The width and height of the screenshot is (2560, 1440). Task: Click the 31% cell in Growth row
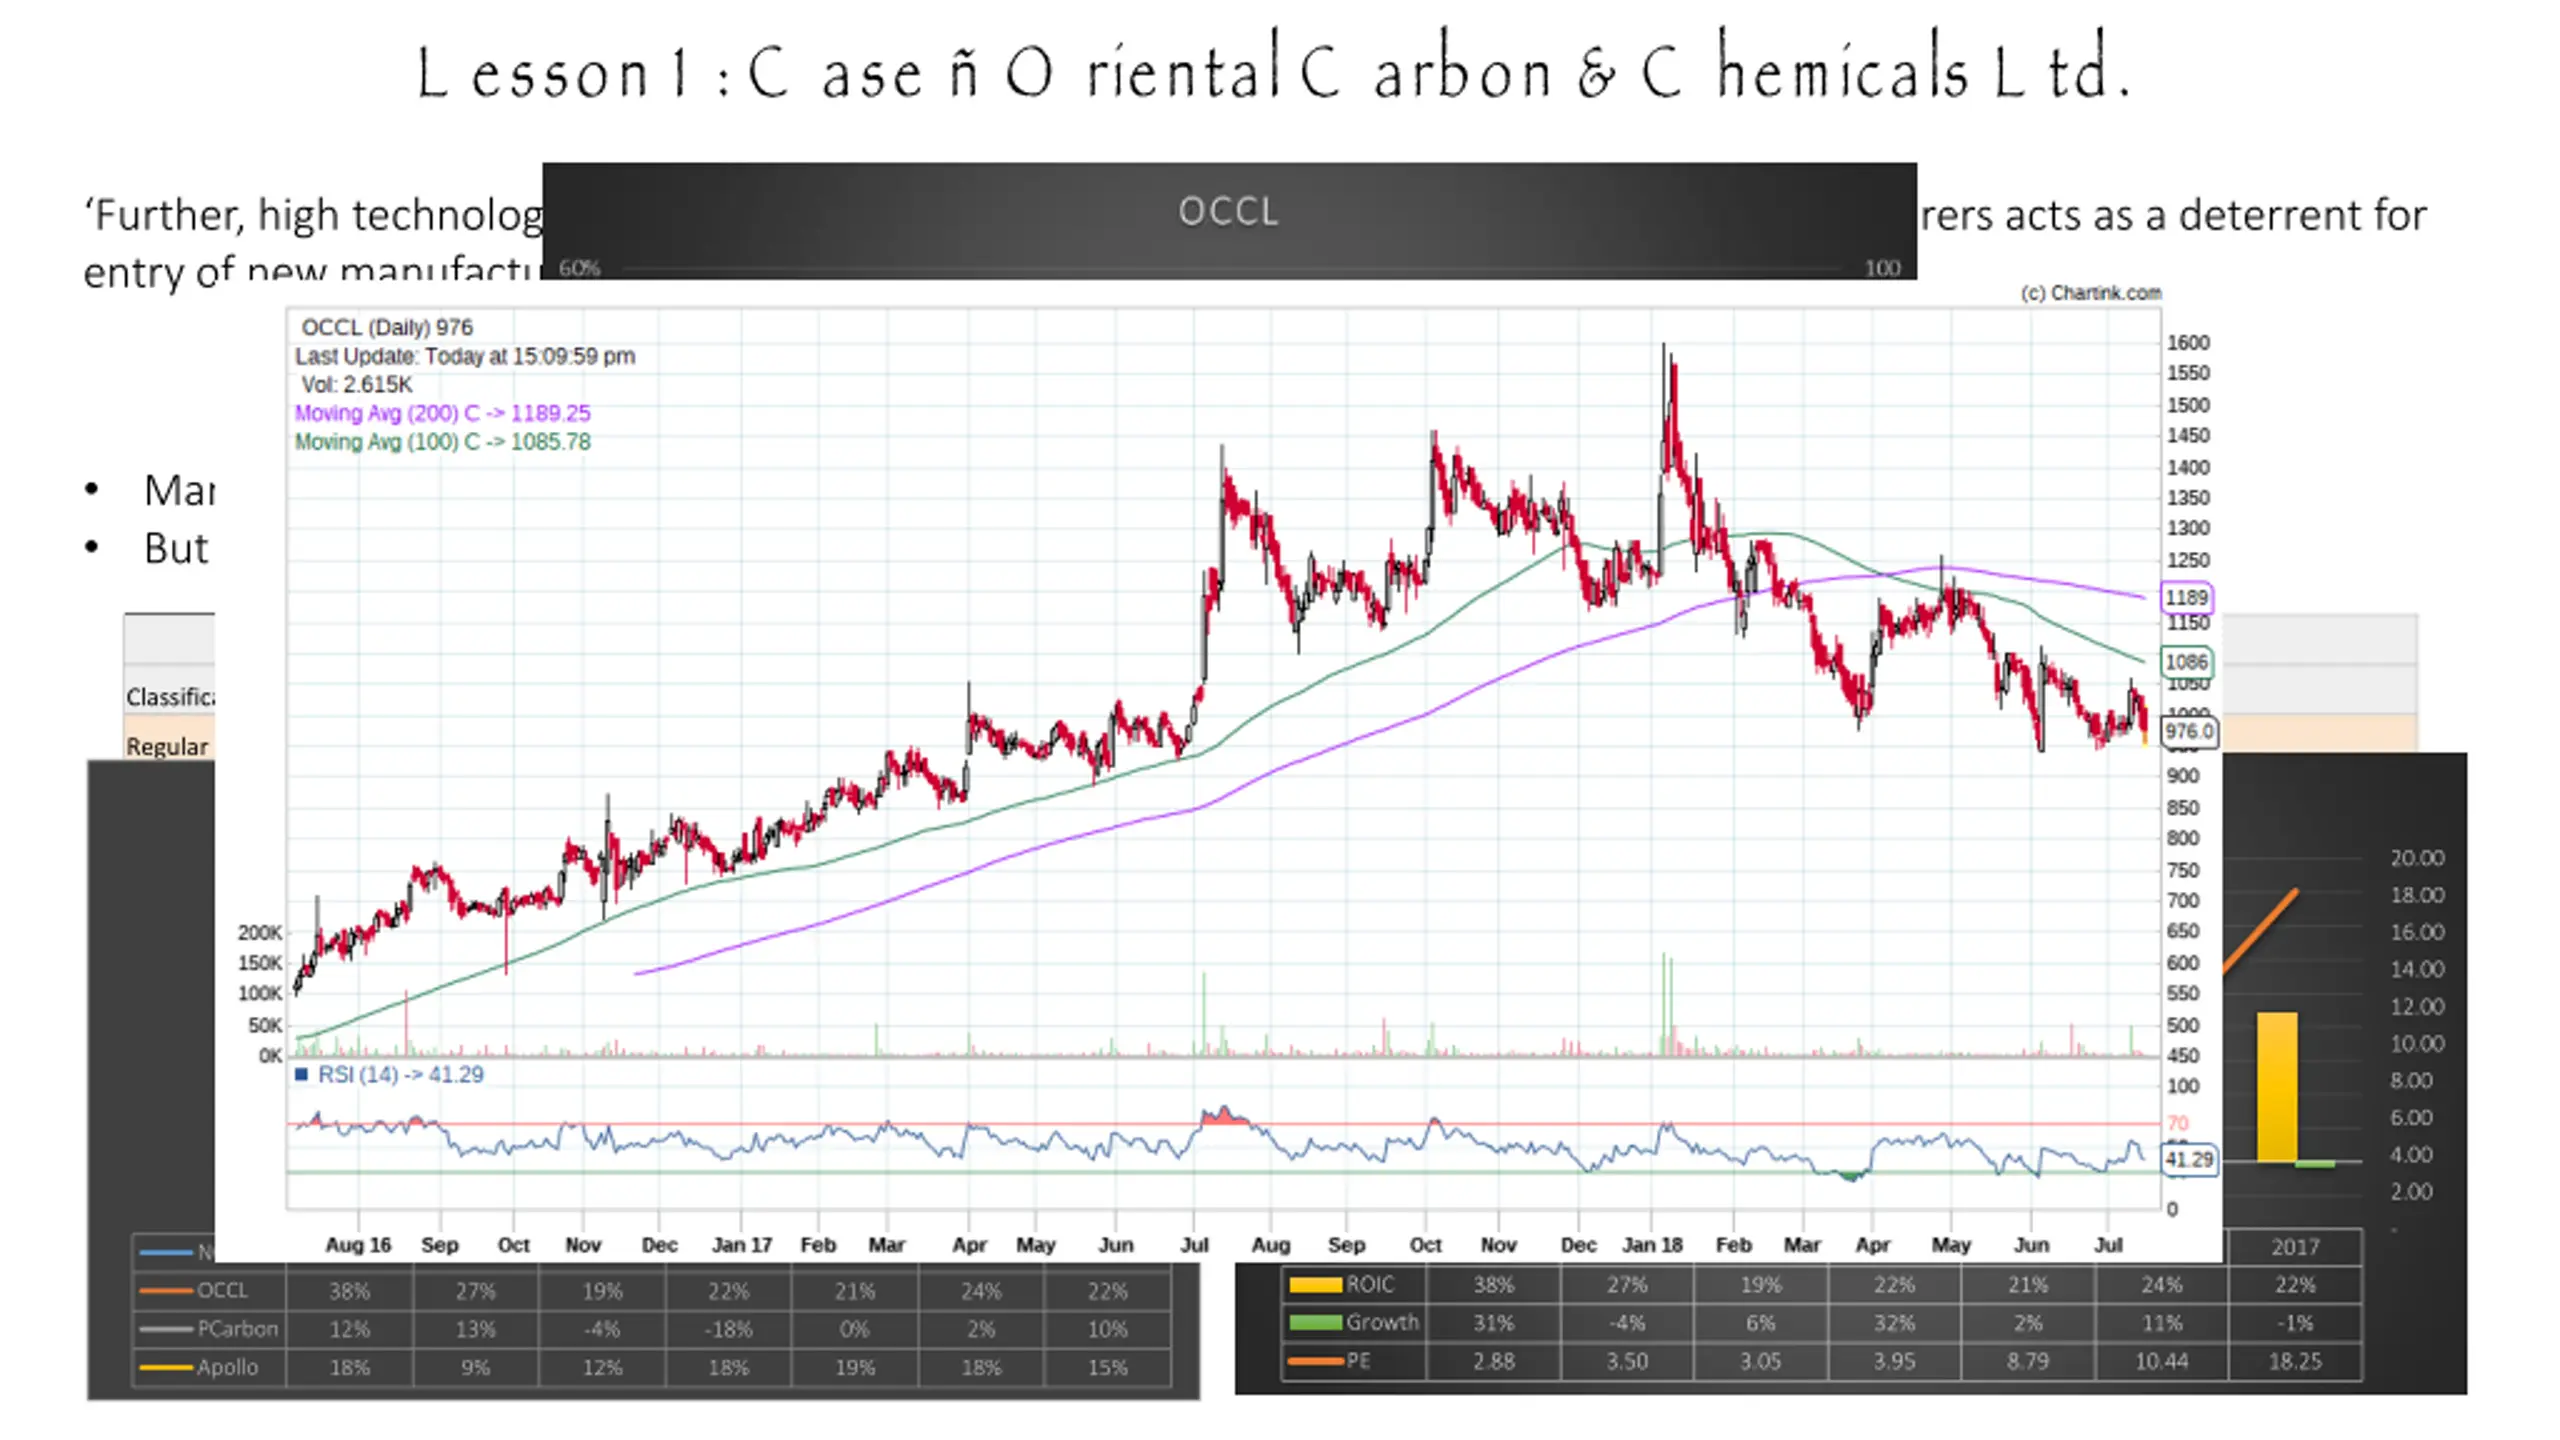pyautogui.click(x=1493, y=1323)
